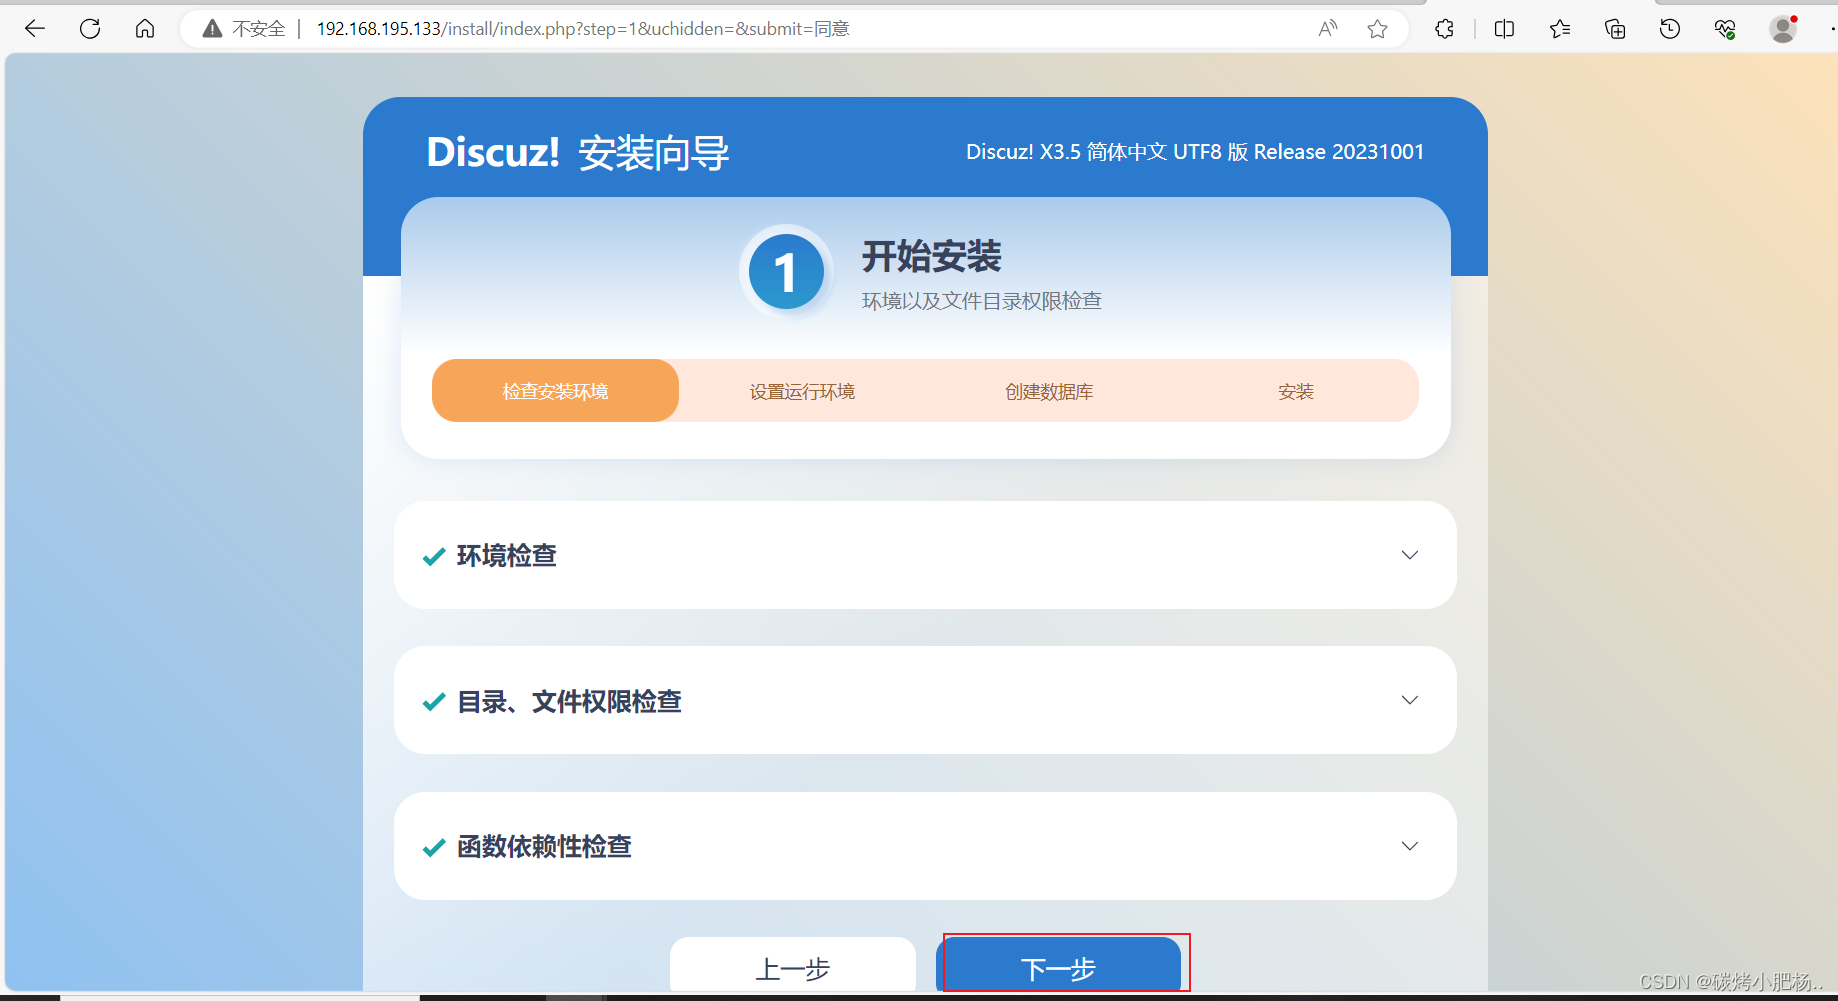
Task: Select the 检查安装环境 step tab
Action: coord(555,391)
